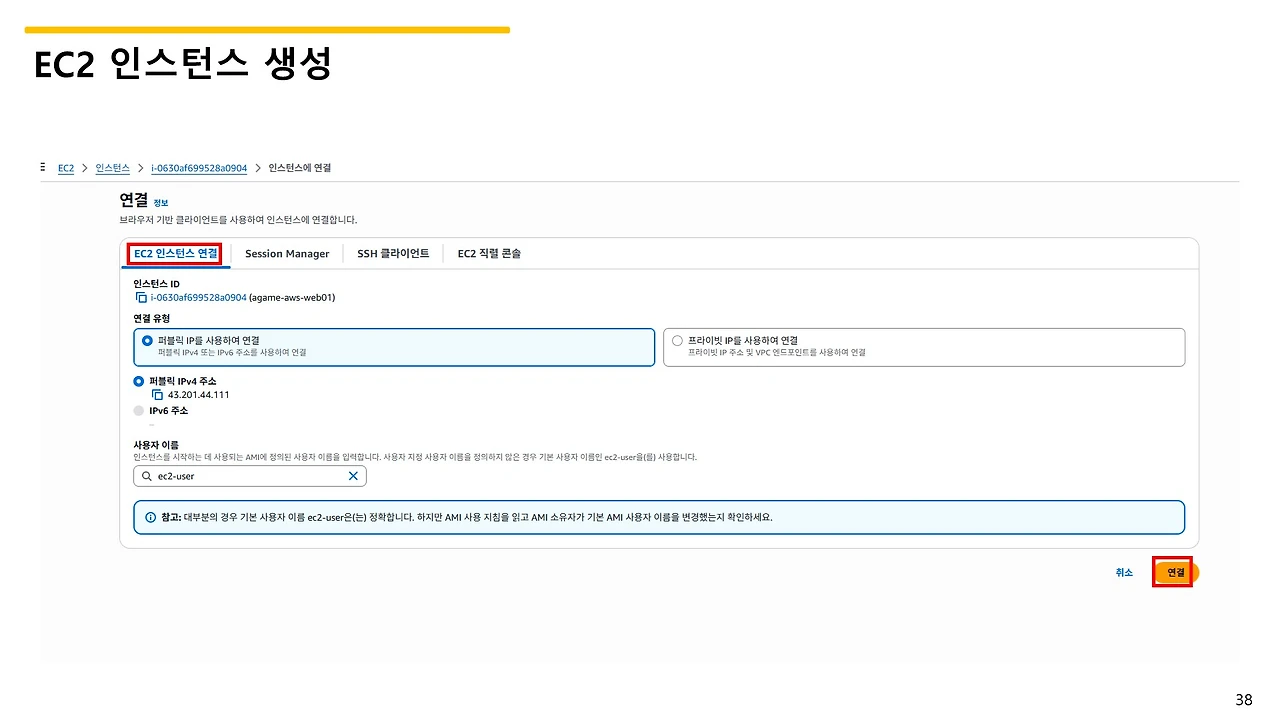Screen dimensions: 1280x720
Task: Click the instance ID link under 인스턴스 ID
Action: (x=198, y=298)
